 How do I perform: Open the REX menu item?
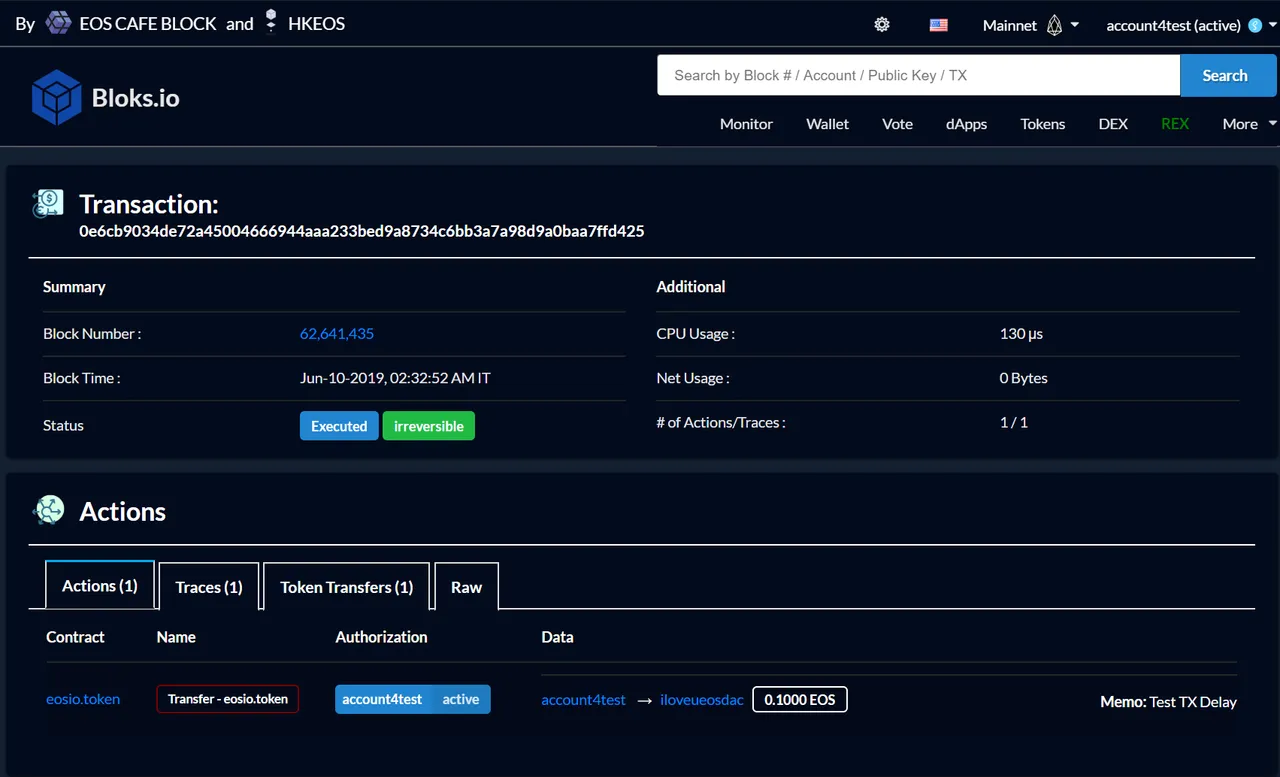coord(1175,124)
